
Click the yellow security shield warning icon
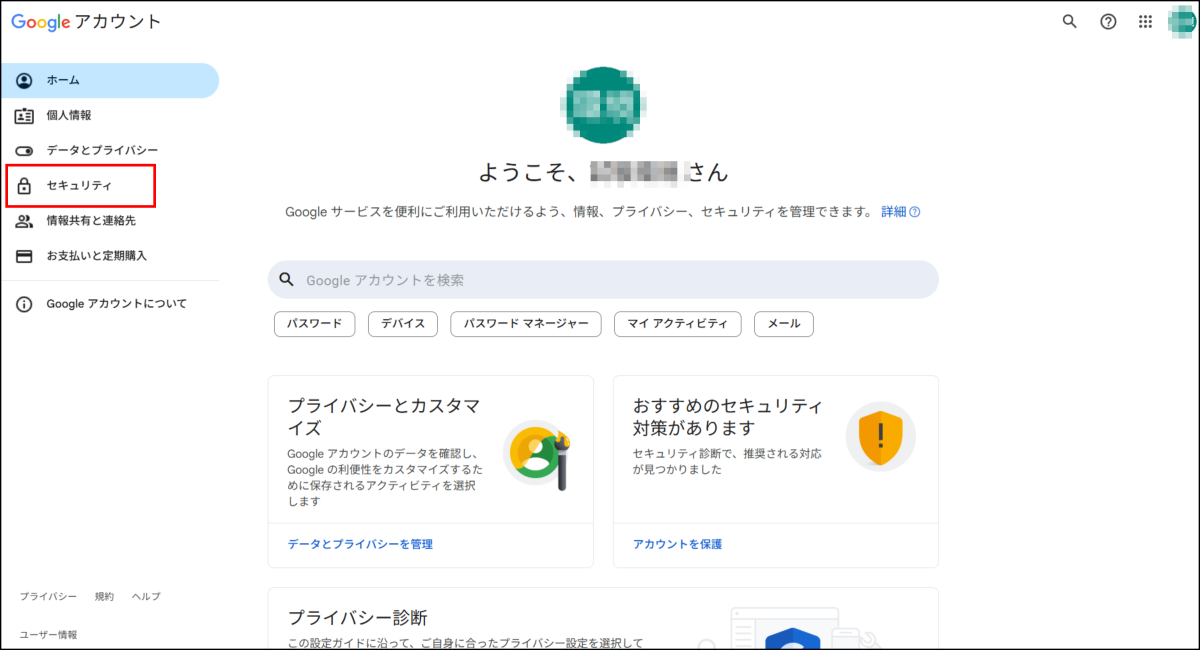880,436
